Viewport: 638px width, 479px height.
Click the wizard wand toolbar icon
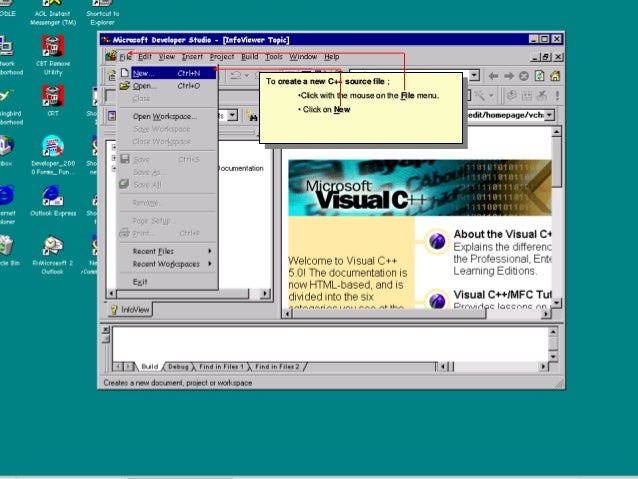click(480, 96)
